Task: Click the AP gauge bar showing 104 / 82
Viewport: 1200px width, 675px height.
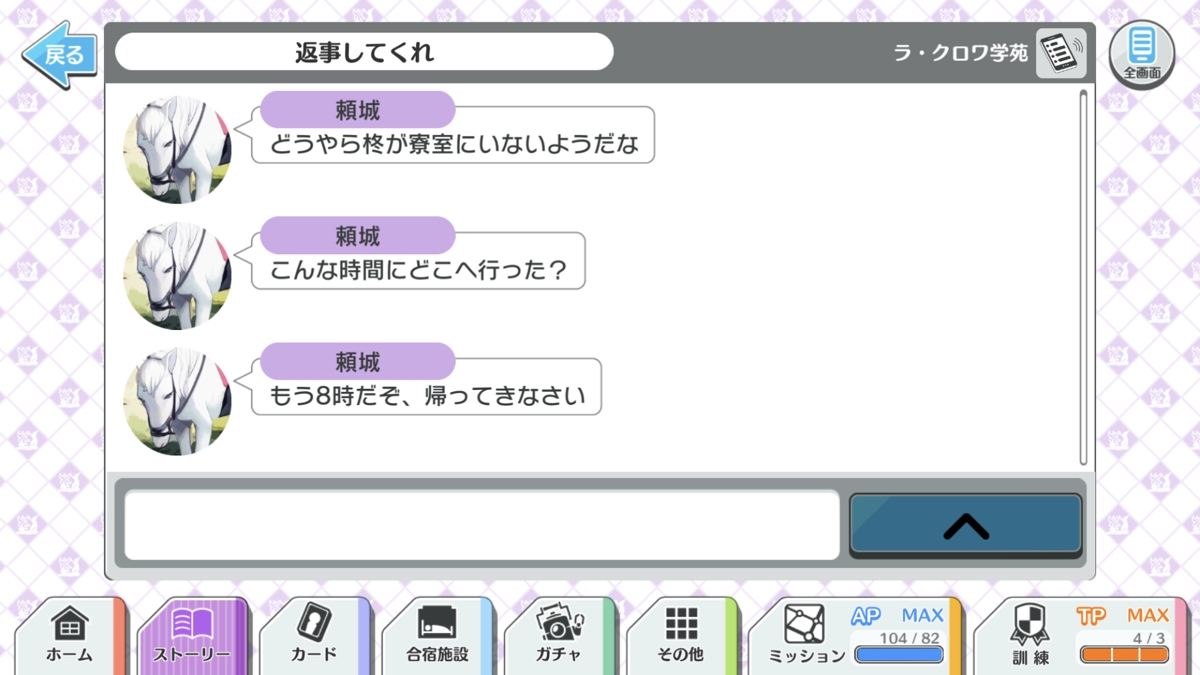Action: tap(899, 655)
